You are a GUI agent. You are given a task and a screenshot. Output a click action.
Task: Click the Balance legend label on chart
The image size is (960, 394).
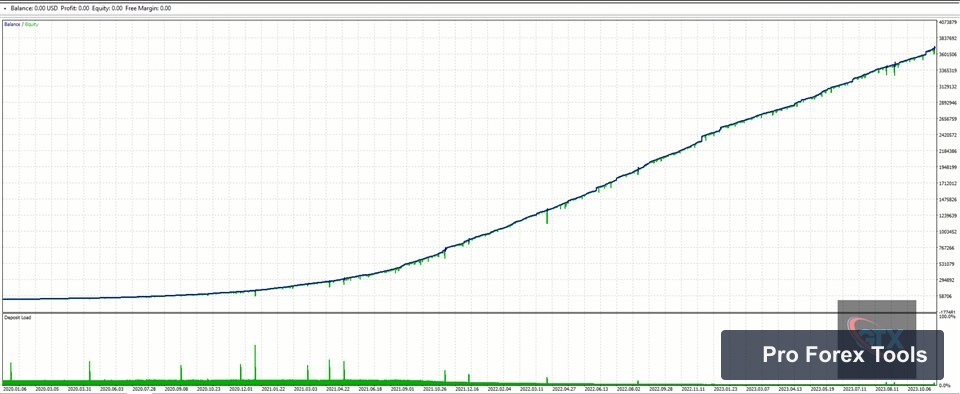13,24
